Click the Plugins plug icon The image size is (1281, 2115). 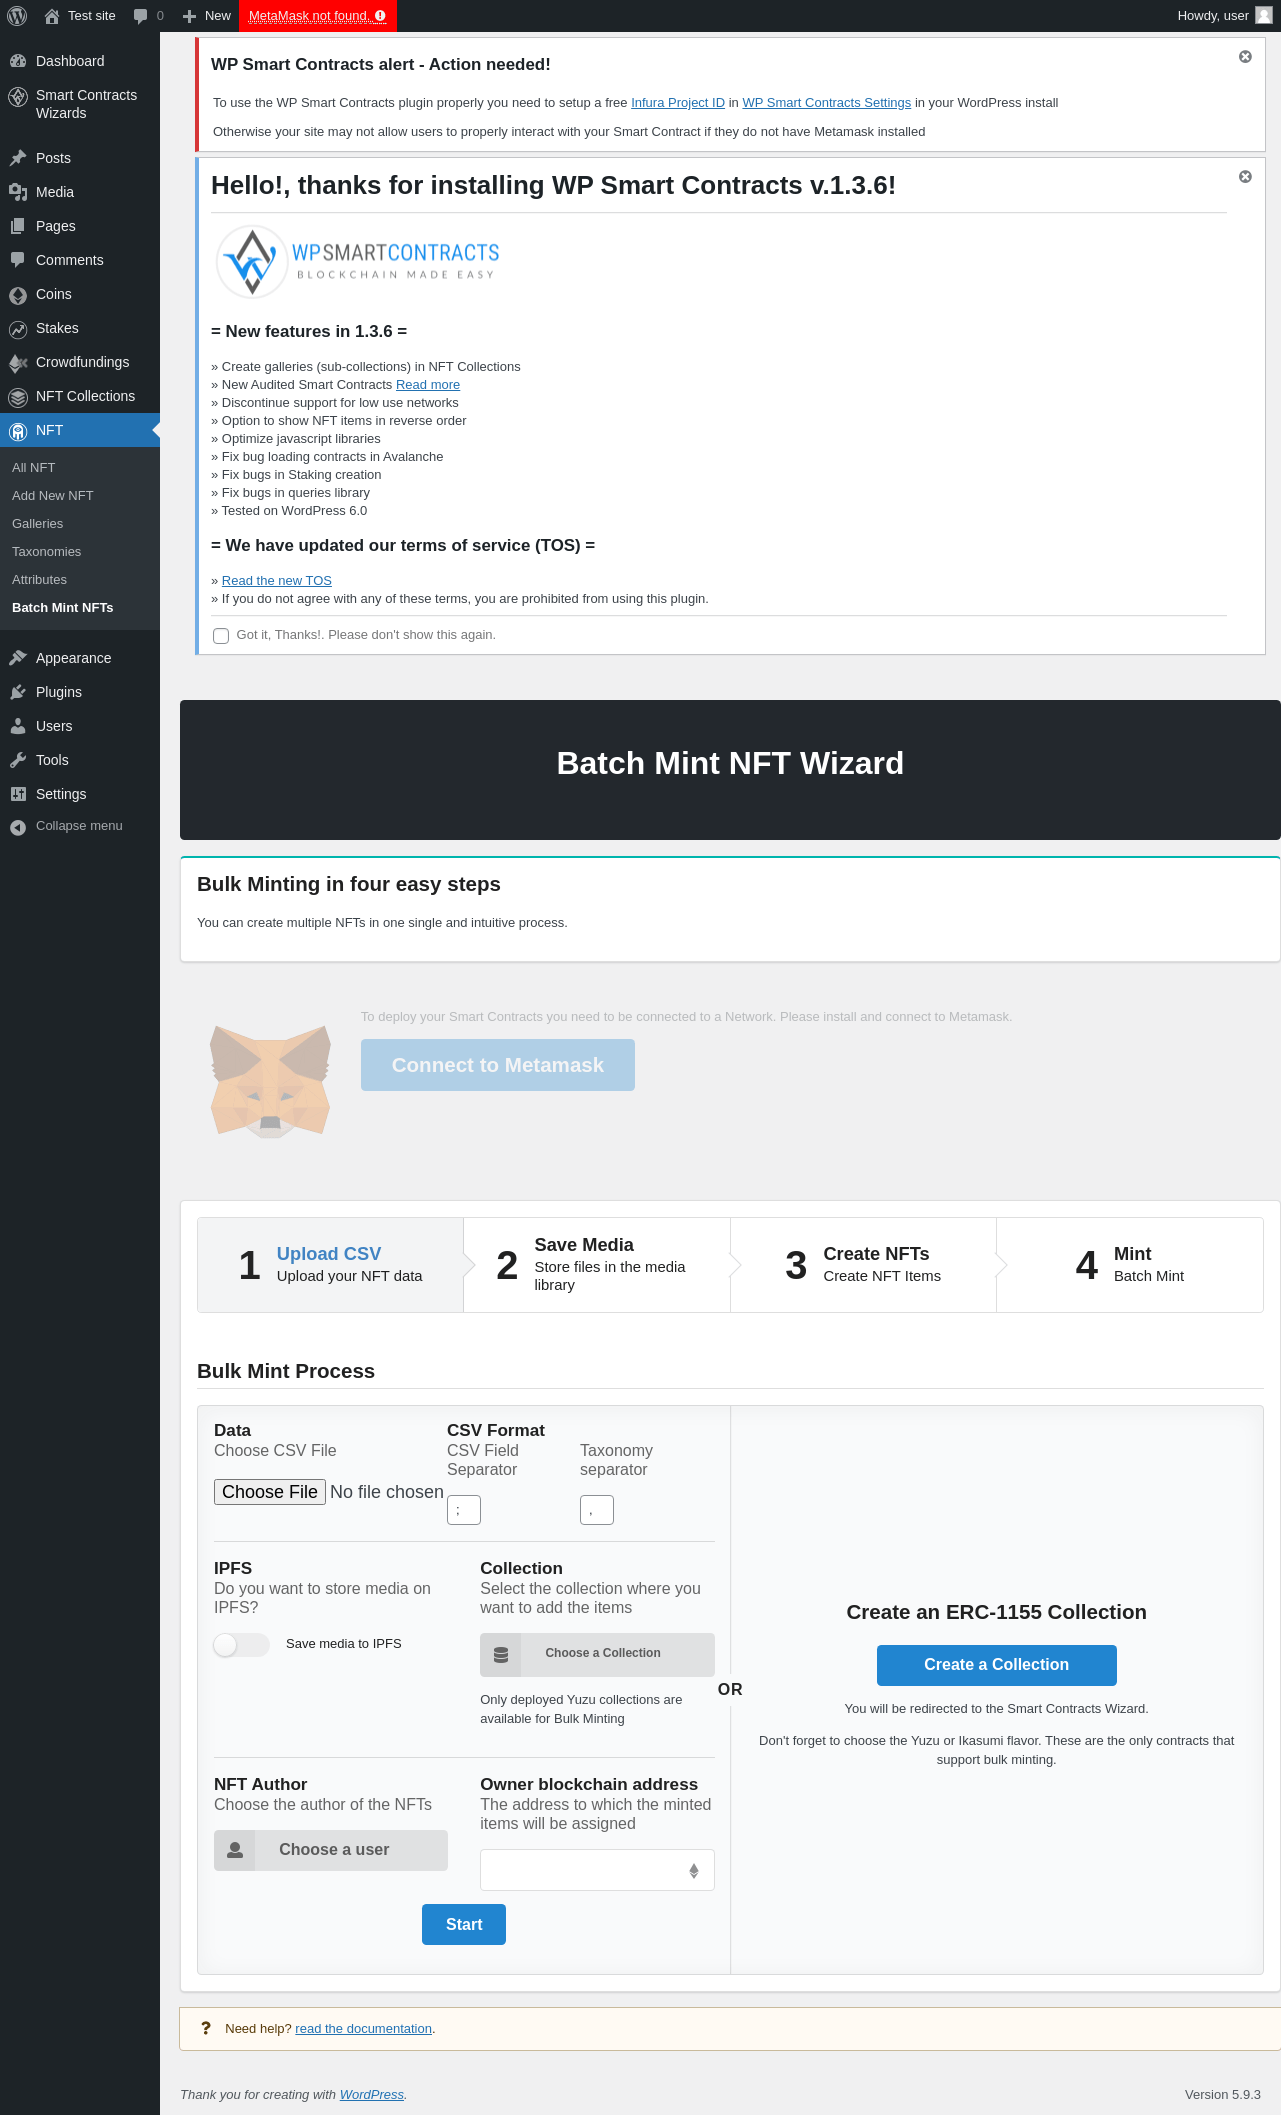click(x=18, y=692)
